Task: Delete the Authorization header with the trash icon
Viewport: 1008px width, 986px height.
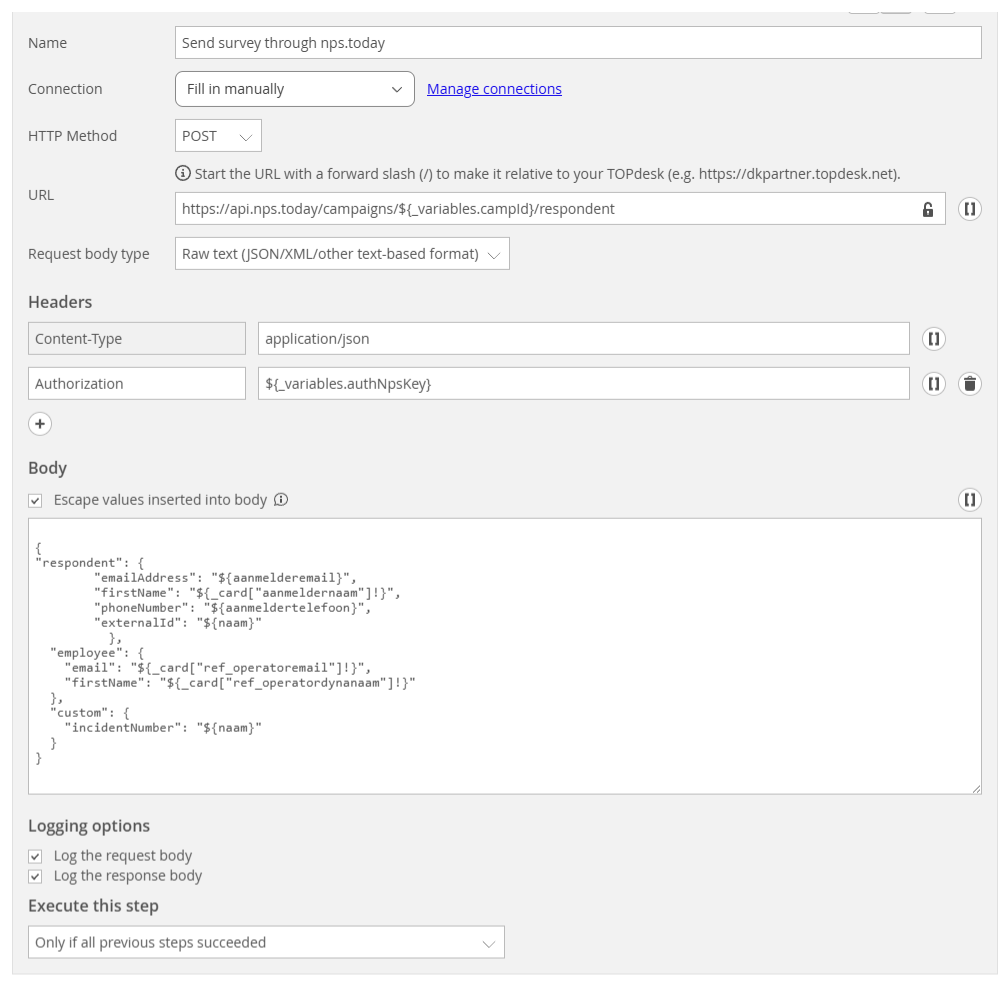Action: coord(969,383)
